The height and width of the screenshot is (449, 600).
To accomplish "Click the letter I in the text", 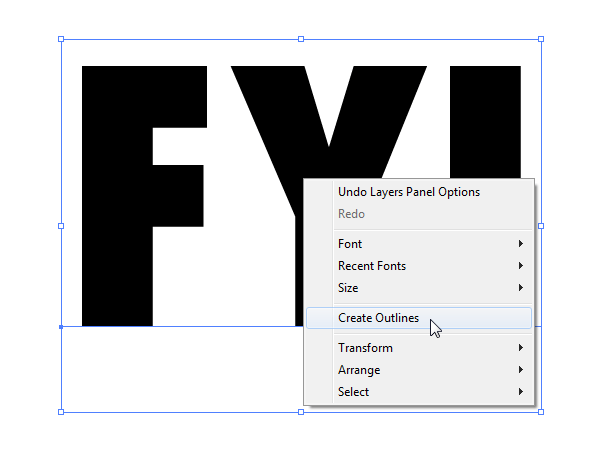I will point(485,122).
